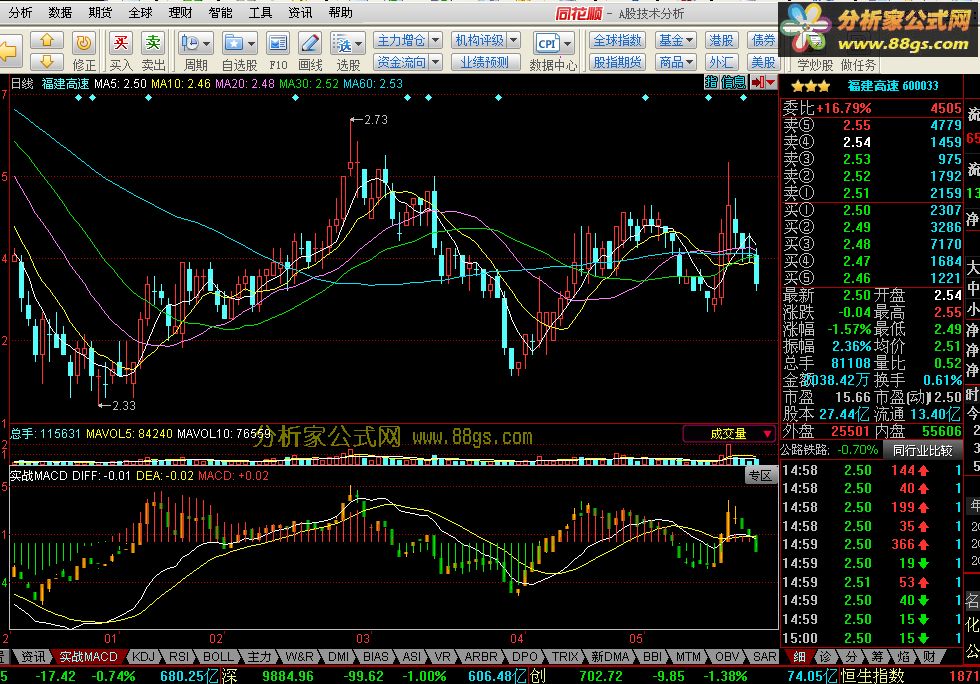This screenshot has width=980, height=684.
Task: Click the 修正 refresh icon
Action: click(x=84, y=44)
